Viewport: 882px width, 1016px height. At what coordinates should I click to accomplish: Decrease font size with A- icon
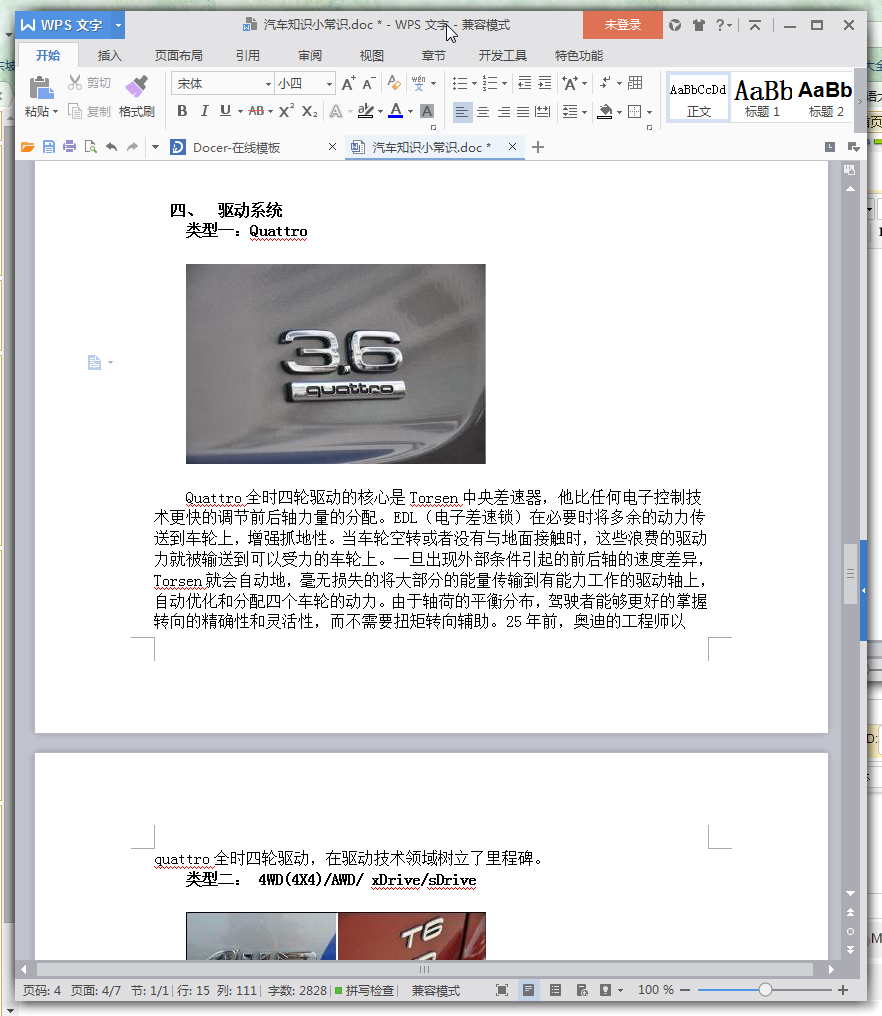[x=369, y=84]
